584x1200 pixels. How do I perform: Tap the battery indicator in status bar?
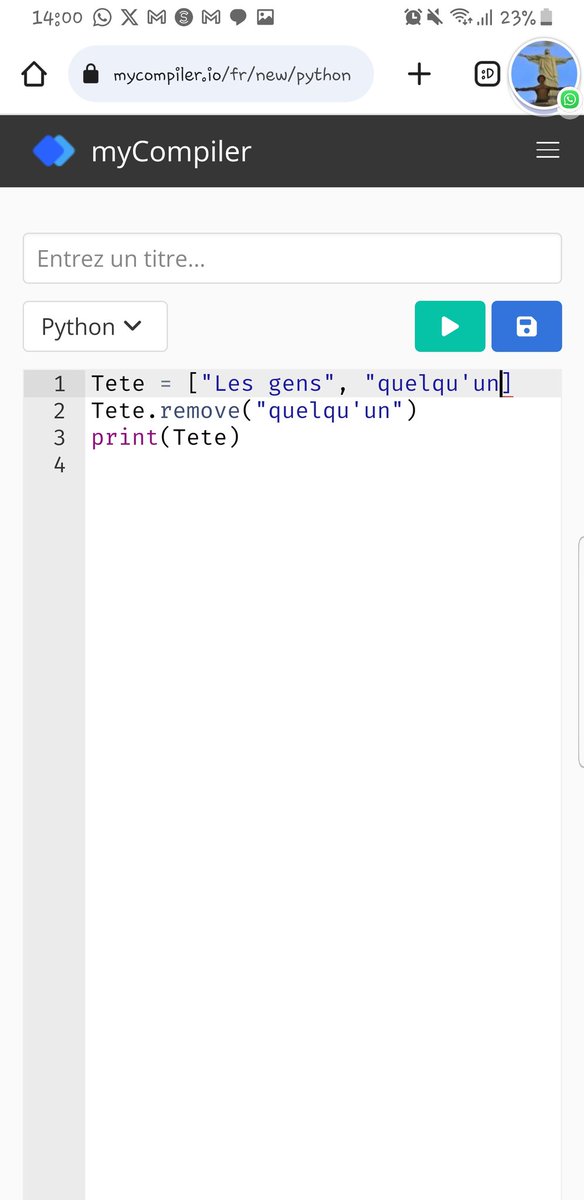[x=547, y=17]
